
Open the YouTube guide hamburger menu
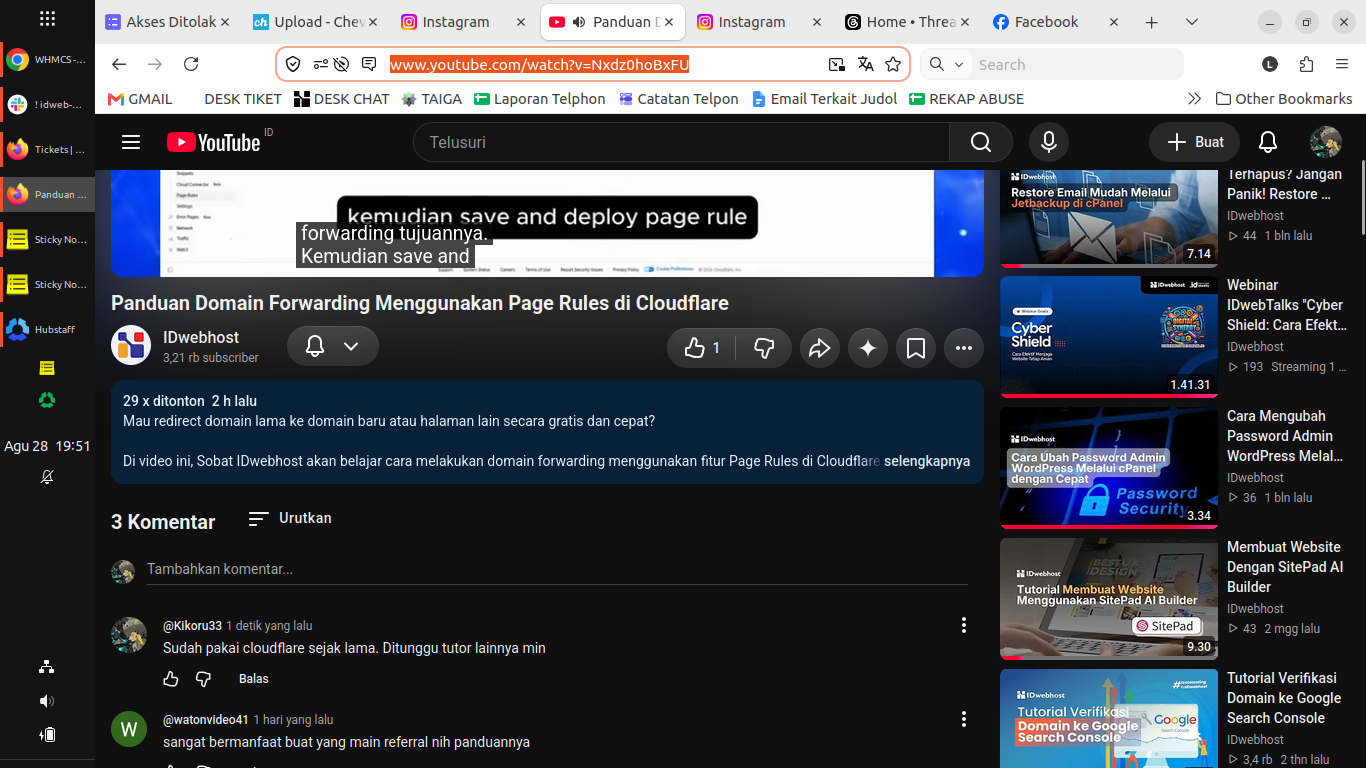(131, 142)
